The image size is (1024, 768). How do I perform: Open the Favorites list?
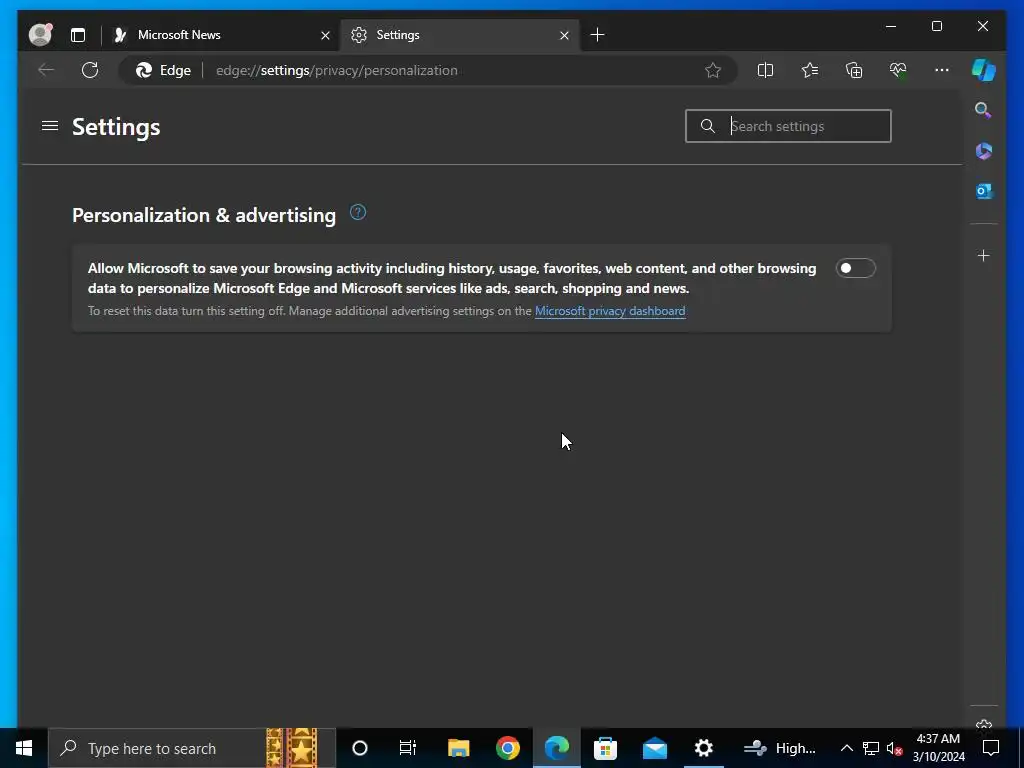(x=810, y=70)
